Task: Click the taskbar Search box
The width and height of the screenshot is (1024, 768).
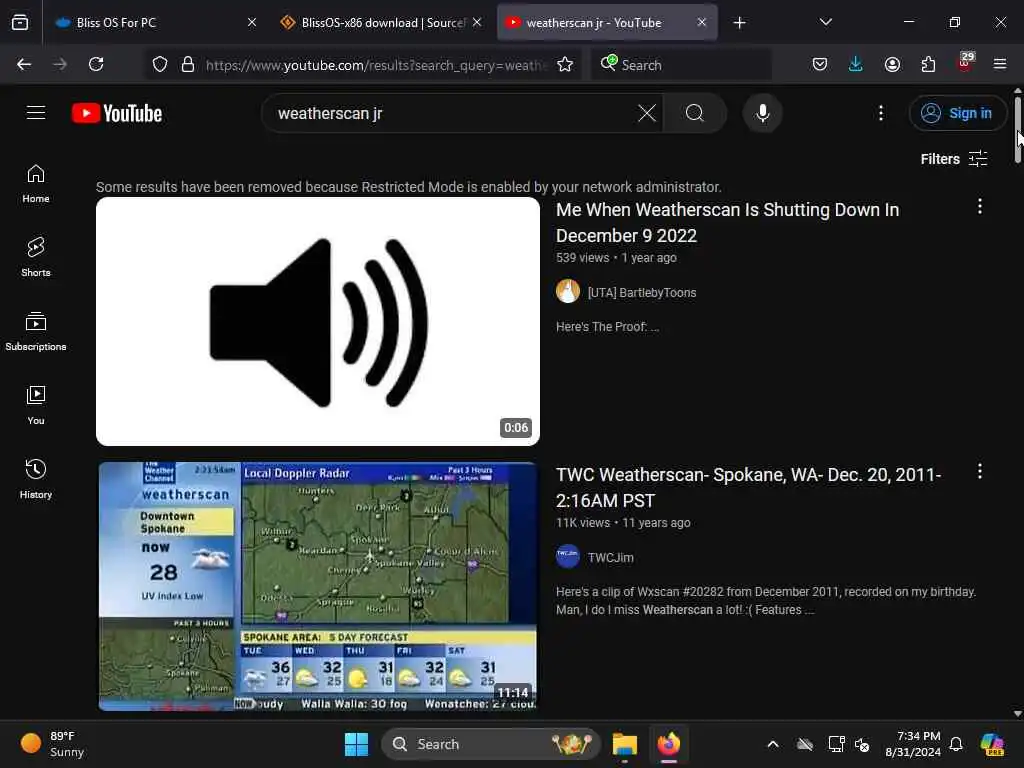Action: pyautogui.click(x=491, y=744)
